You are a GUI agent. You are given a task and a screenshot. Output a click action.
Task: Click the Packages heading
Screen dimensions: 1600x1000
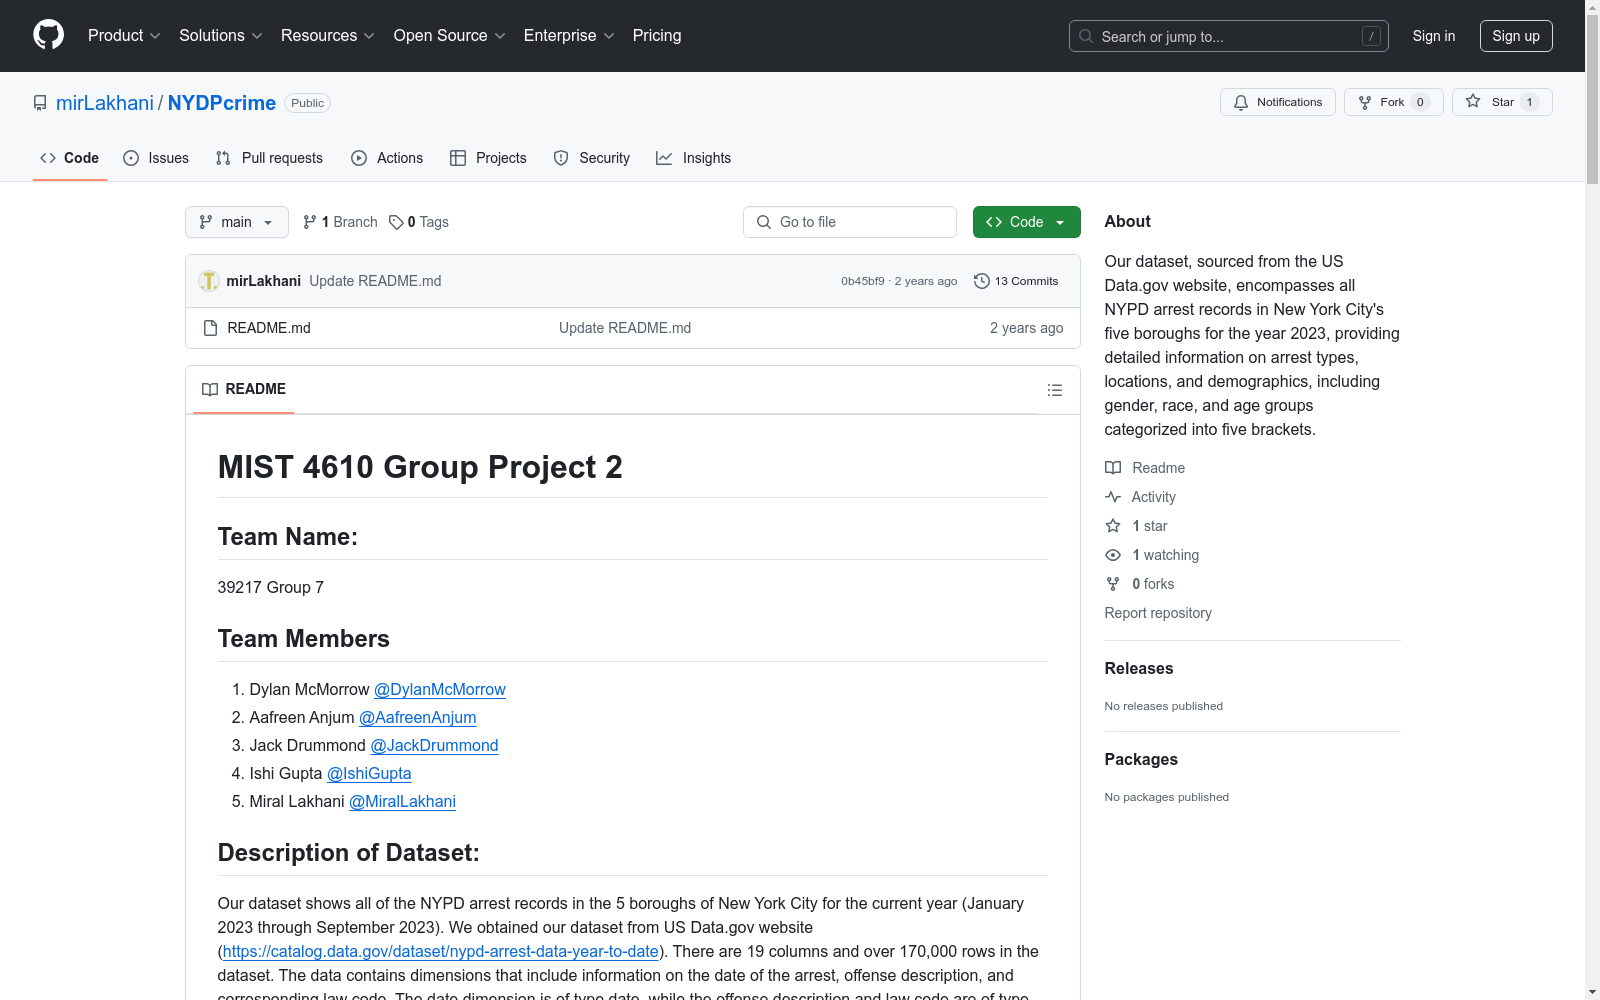coord(1141,759)
